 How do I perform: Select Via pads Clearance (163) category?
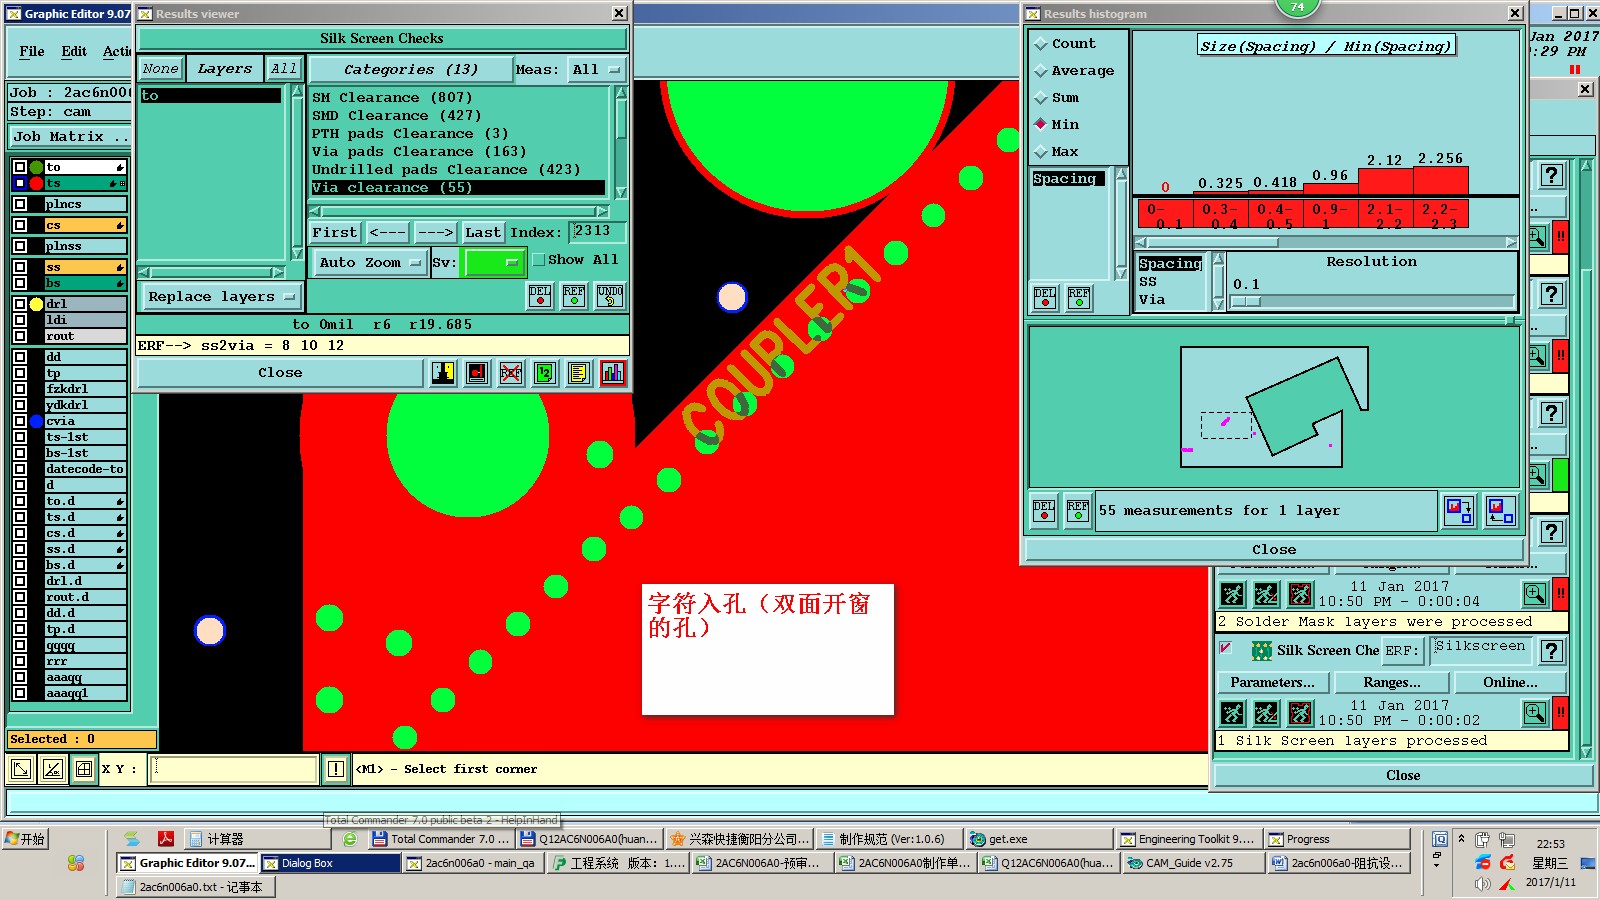pyautogui.click(x=419, y=152)
